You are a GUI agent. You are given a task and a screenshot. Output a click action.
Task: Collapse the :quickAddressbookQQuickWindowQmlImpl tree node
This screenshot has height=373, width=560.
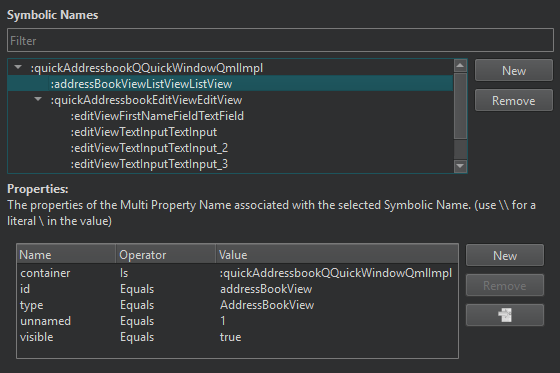(x=18, y=67)
